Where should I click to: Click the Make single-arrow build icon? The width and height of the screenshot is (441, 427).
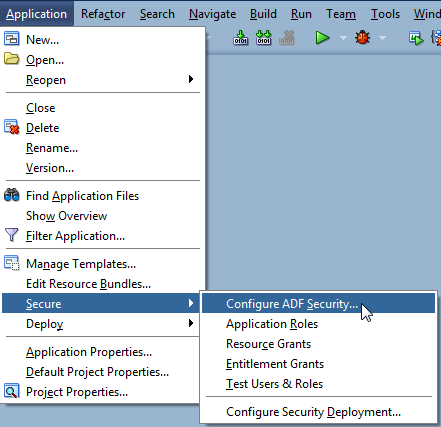pos(240,38)
